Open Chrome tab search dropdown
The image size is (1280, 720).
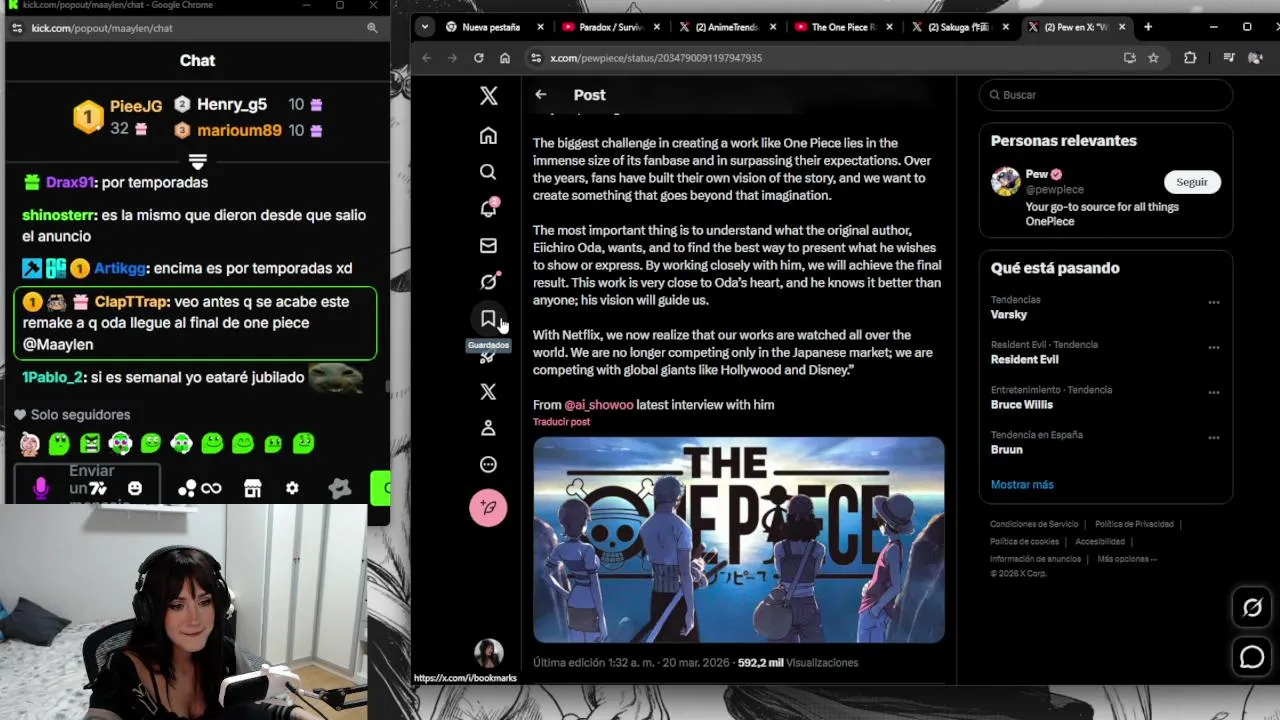coord(425,27)
